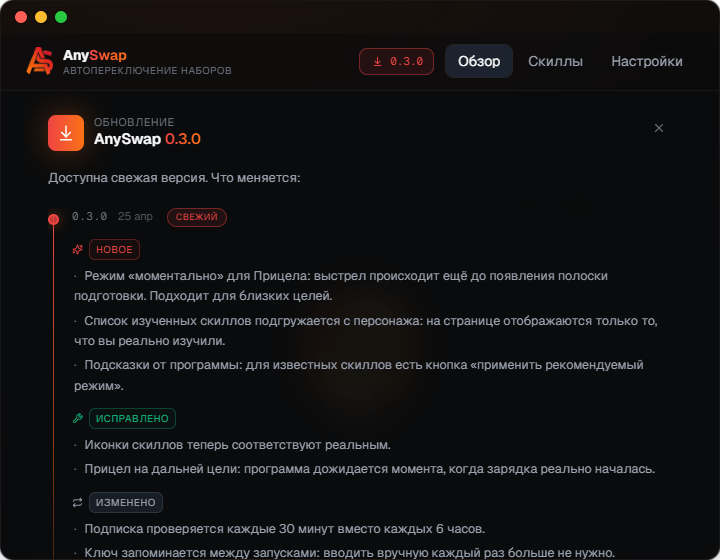Open the Скиллы tab

click(x=555, y=61)
